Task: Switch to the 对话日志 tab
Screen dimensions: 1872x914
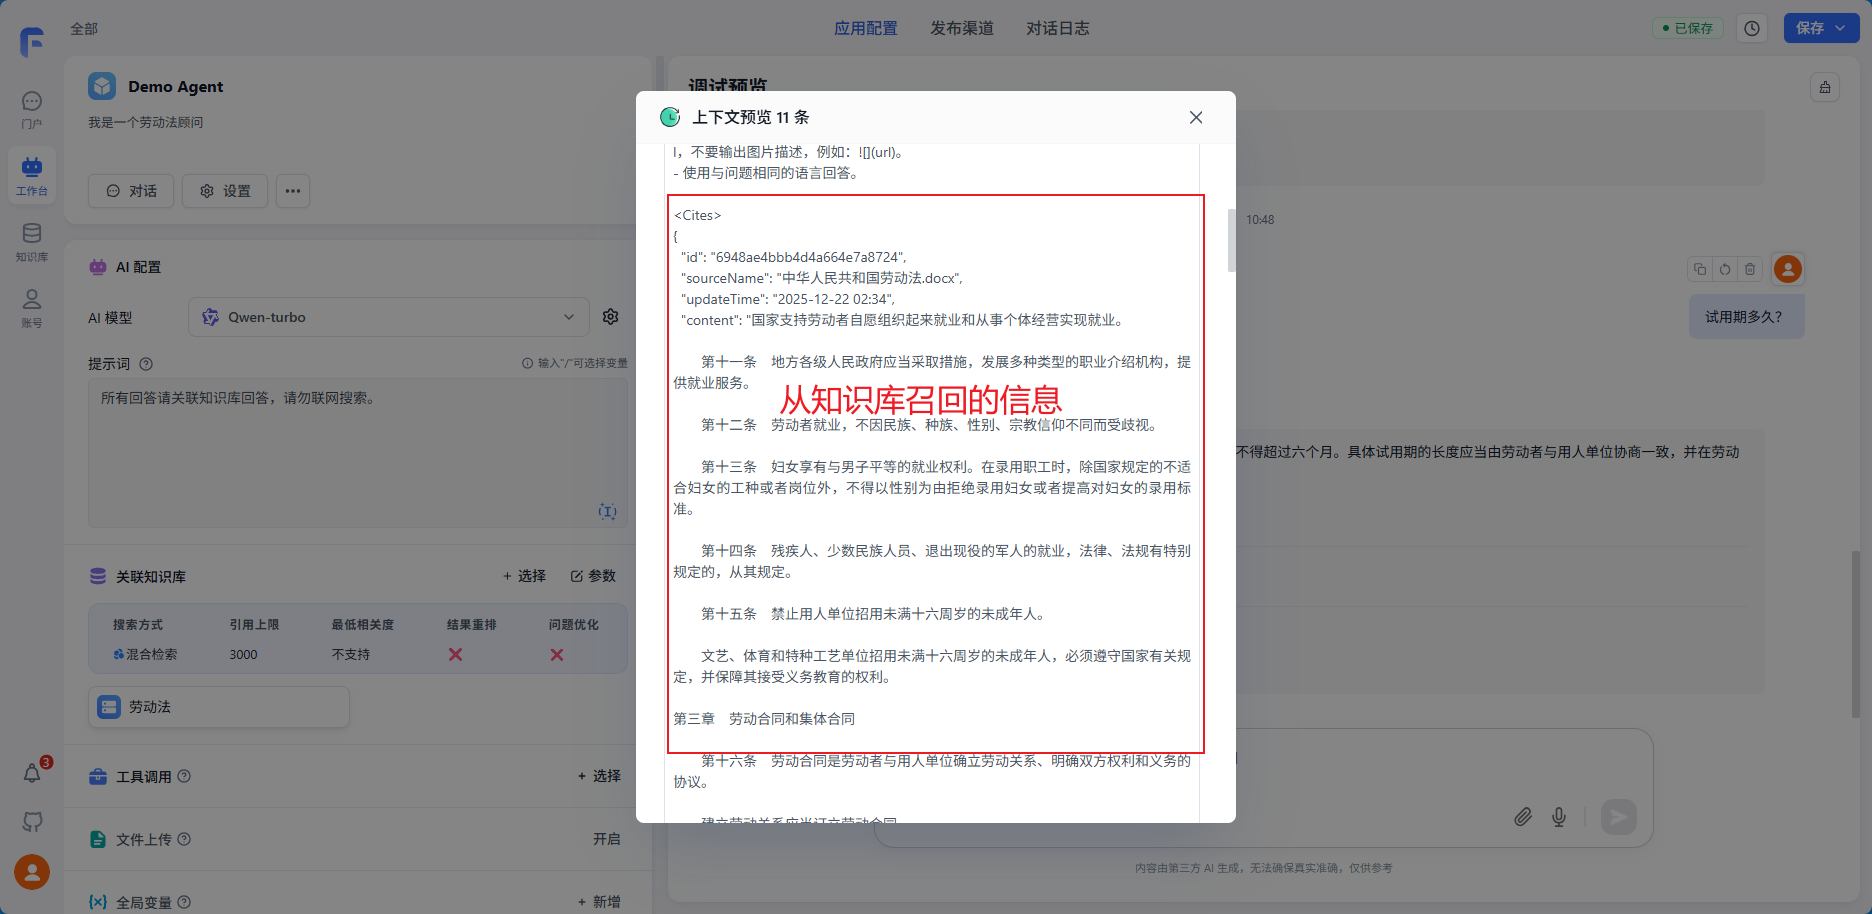Action: tap(1057, 28)
